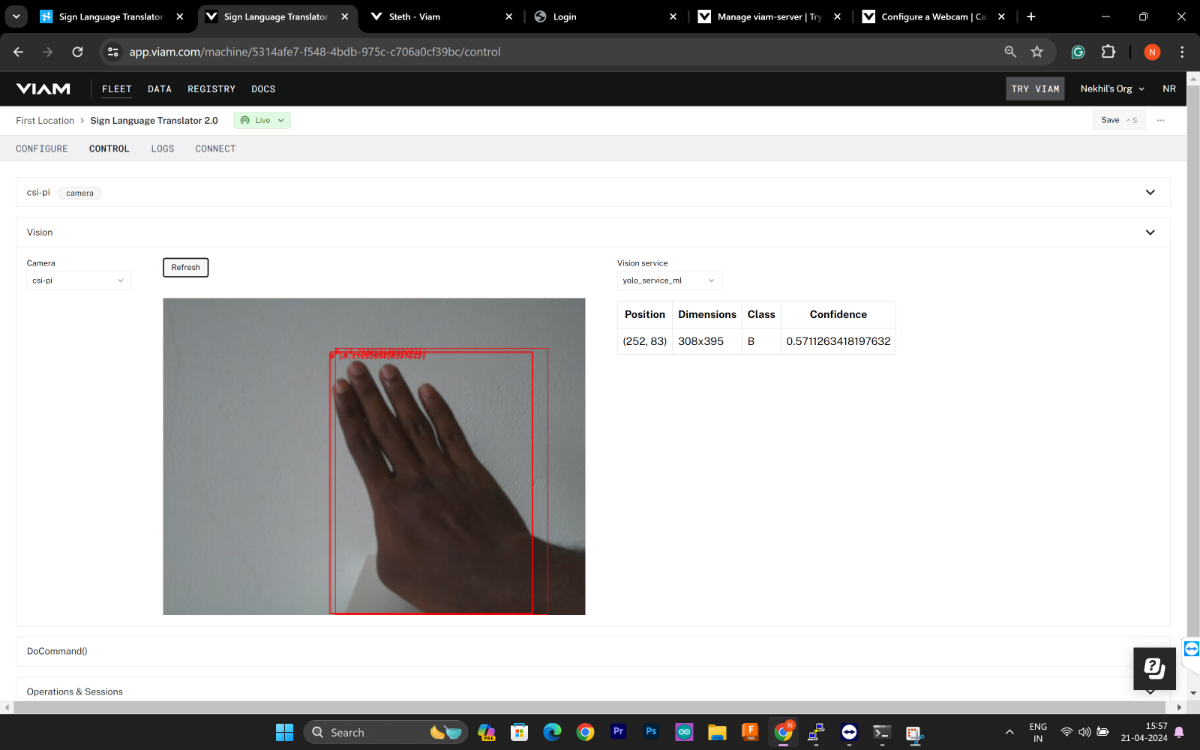The image size is (1200, 750).
Task: Collapse the Vision panel chevron
Action: pyautogui.click(x=1150, y=232)
